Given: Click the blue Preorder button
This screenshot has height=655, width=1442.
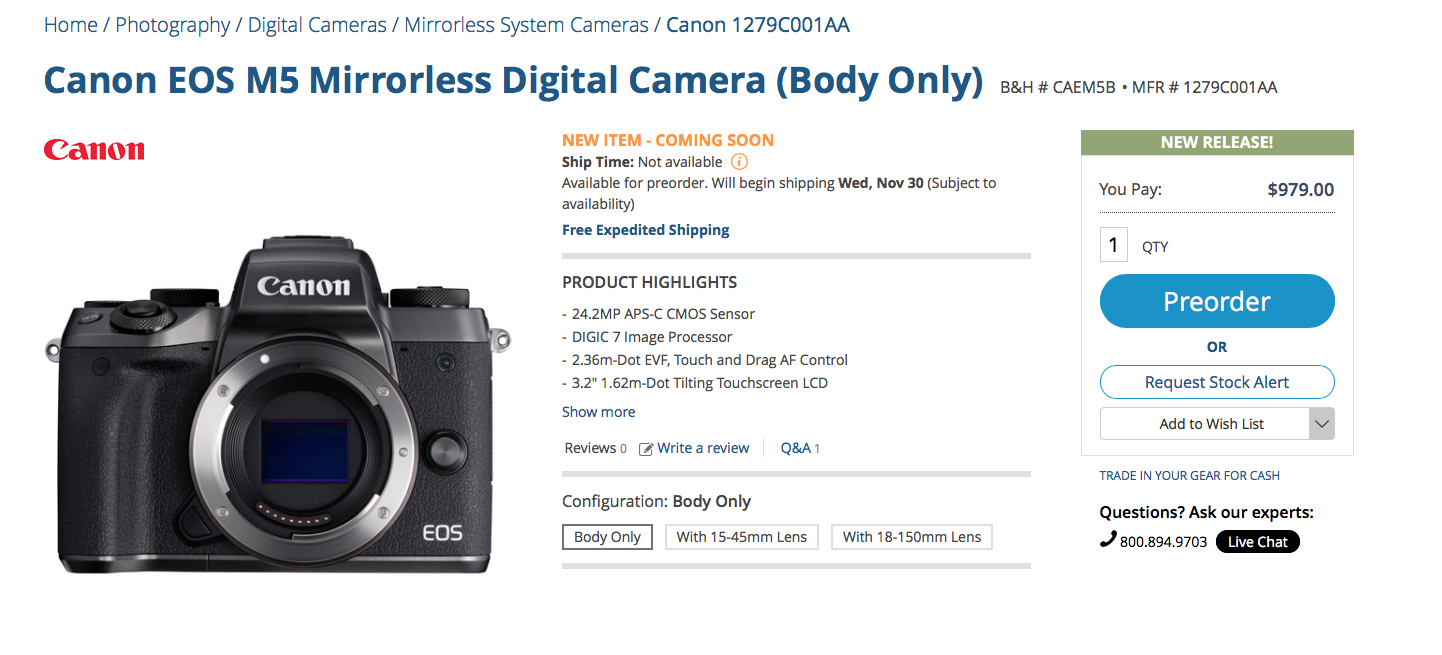Looking at the screenshot, I should (x=1217, y=301).
